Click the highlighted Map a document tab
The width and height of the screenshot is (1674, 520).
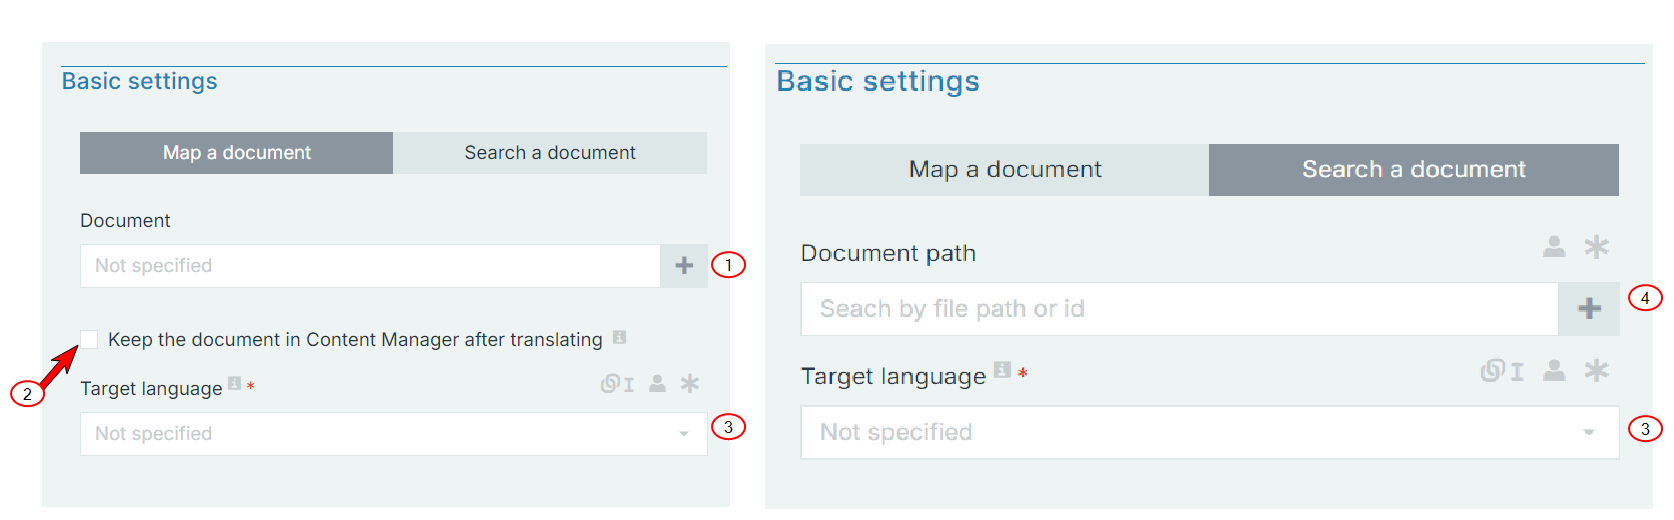coord(237,153)
